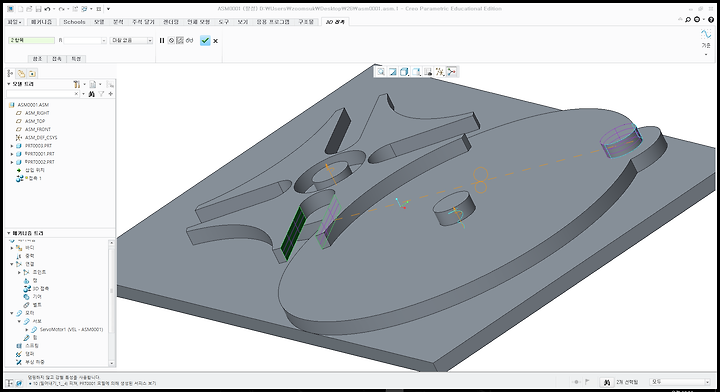Image resolution: width=720 pixels, height=392 pixels.
Task: Select the folder browser navigator tab icon
Action: pos(21,73)
